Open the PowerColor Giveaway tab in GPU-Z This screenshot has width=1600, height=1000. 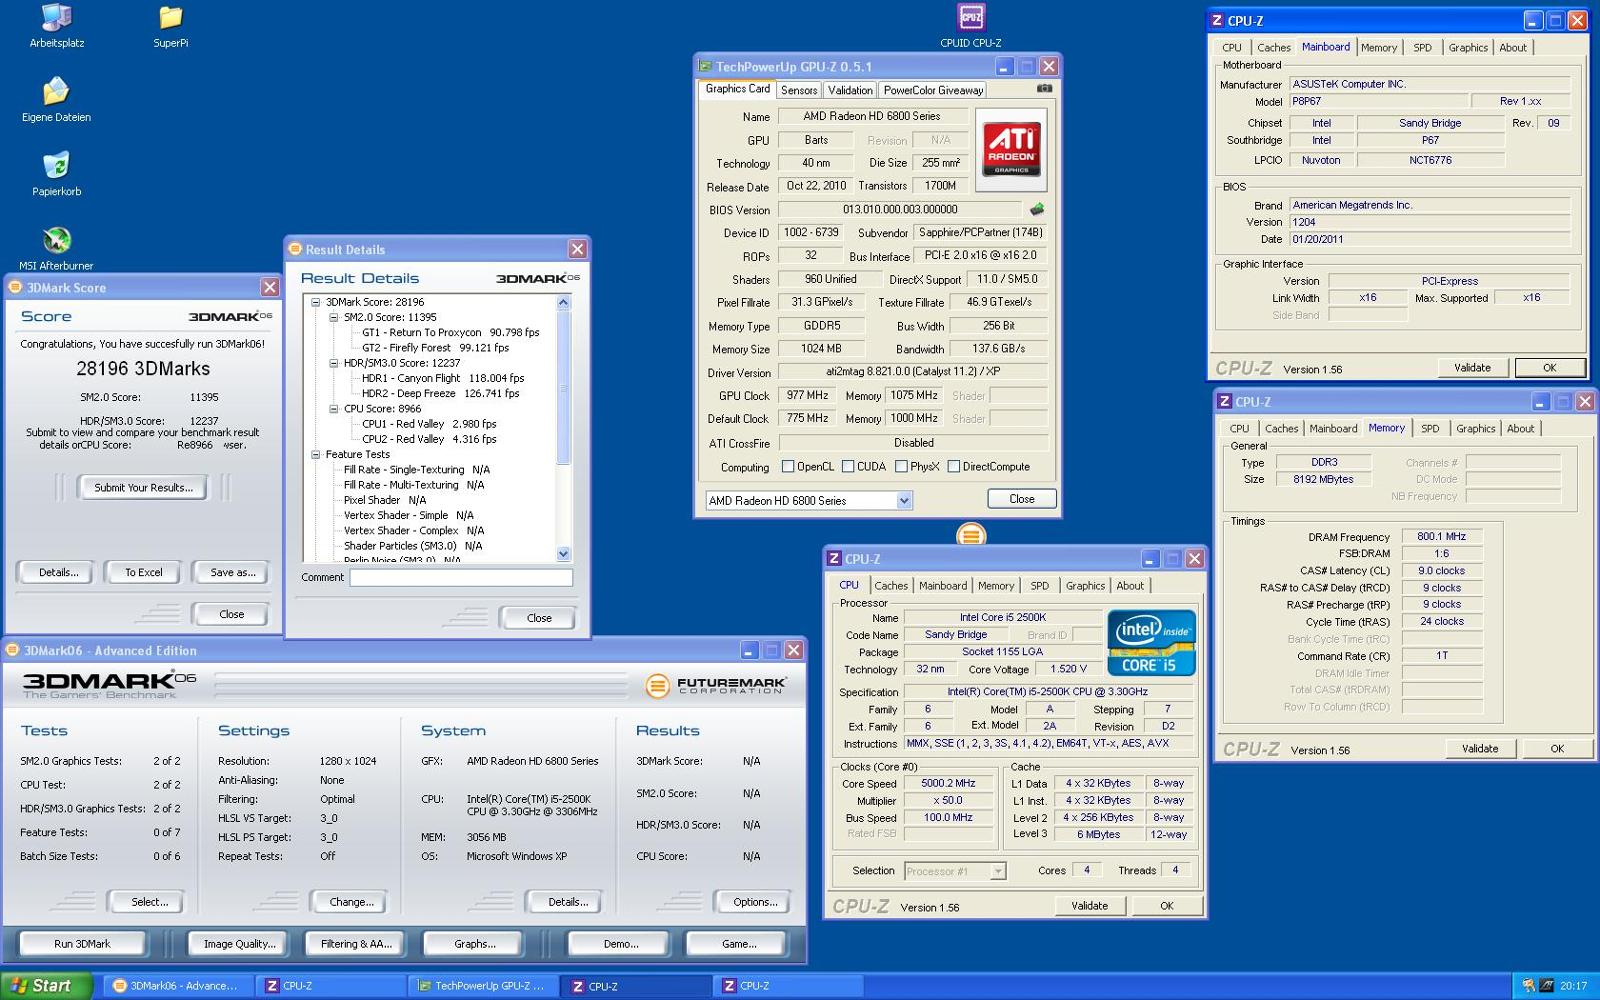pos(933,90)
